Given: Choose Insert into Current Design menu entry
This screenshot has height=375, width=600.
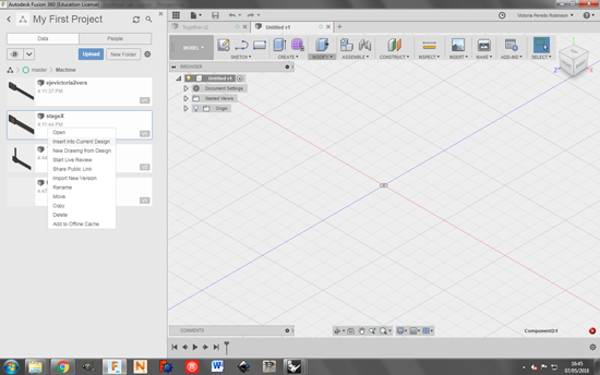Looking at the screenshot, I should pyautogui.click(x=81, y=142).
